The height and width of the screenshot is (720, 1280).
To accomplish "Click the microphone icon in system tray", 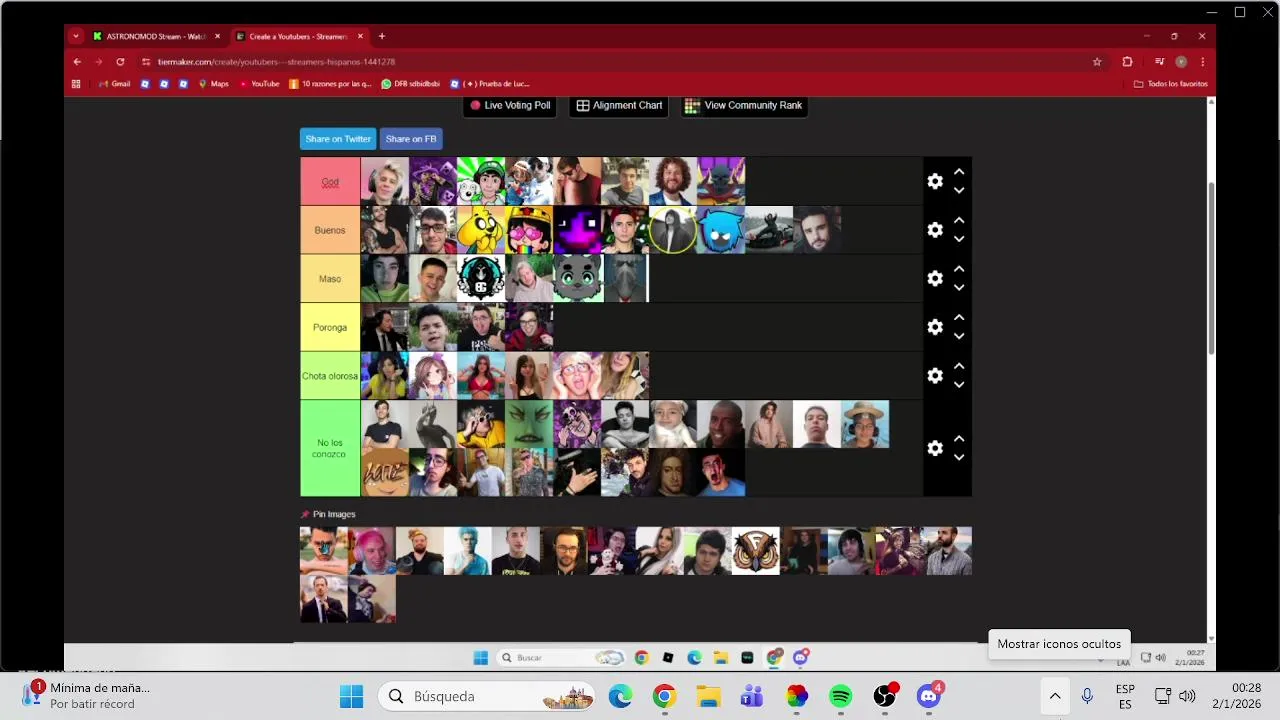I will [x=1087, y=696].
